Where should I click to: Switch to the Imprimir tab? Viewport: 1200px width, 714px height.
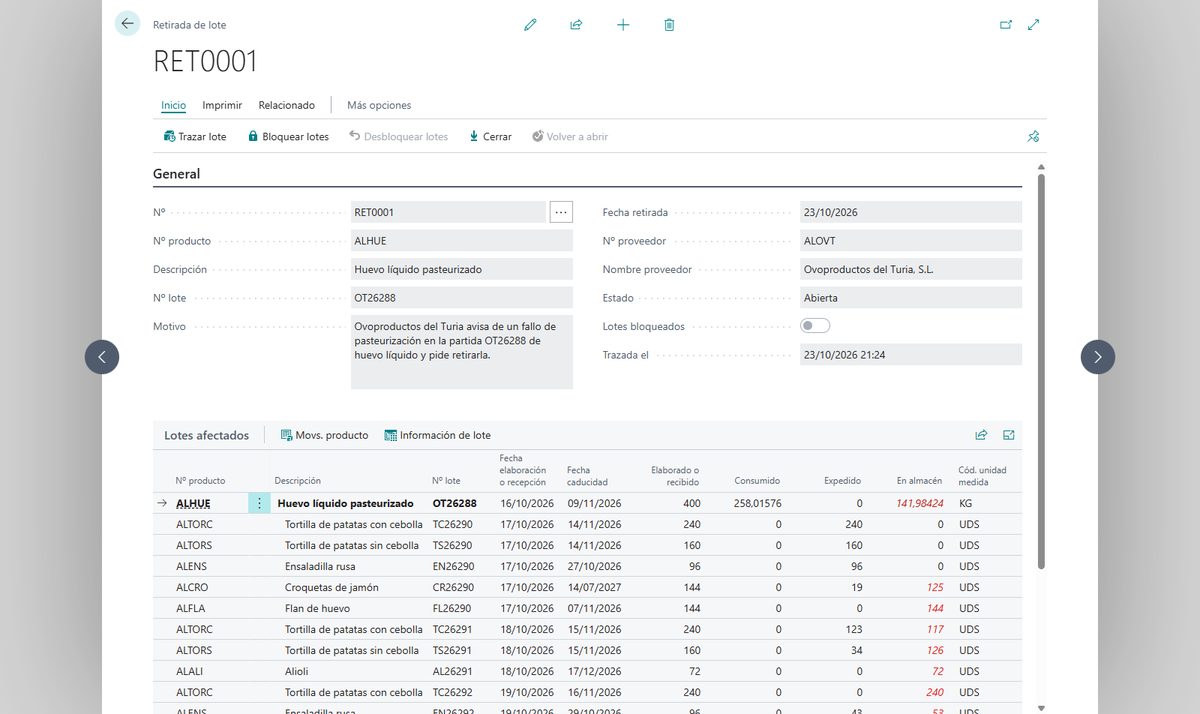(222, 105)
